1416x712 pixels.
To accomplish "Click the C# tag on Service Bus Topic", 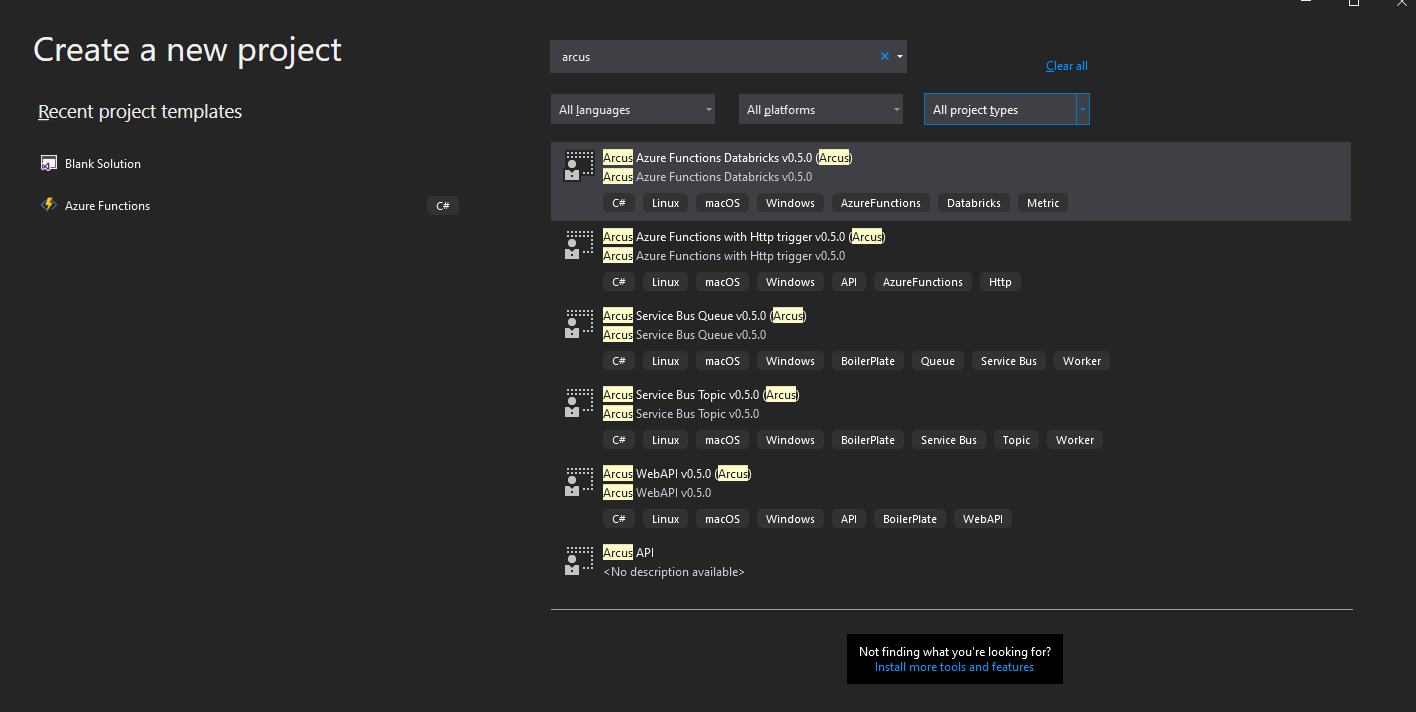I will pyautogui.click(x=619, y=440).
